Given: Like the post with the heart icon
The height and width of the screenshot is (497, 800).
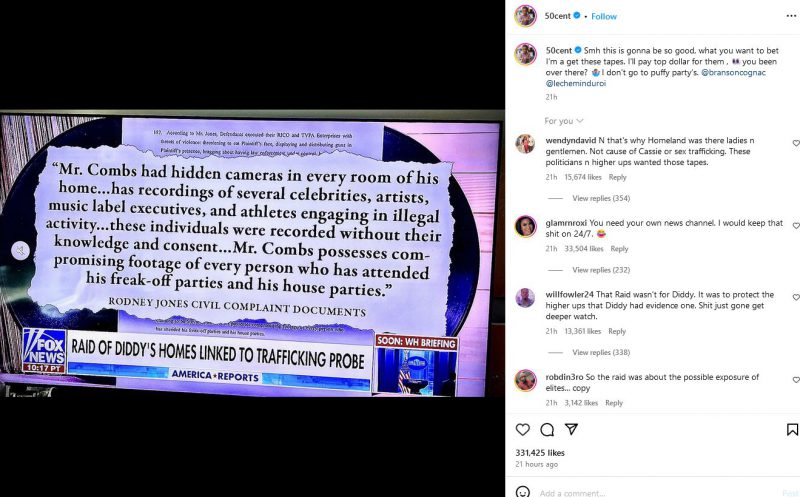Looking at the screenshot, I should (x=522, y=430).
